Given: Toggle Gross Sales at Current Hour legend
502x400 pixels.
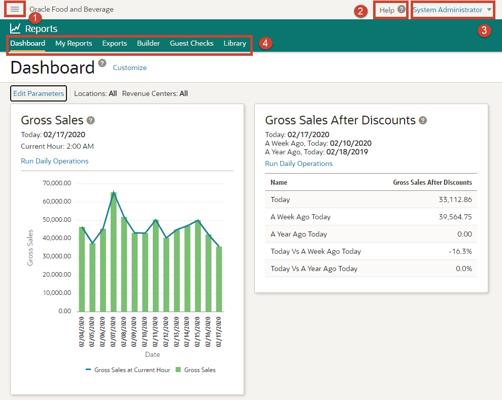Looking at the screenshot, I should click(x=128, y=370).
